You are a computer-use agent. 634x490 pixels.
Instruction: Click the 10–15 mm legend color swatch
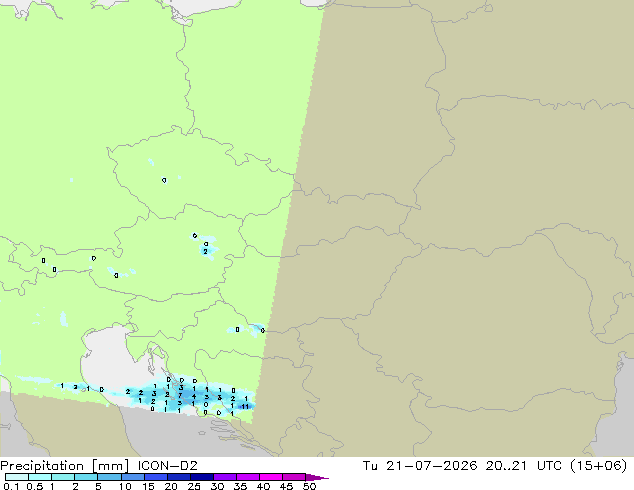click(133, 477)
